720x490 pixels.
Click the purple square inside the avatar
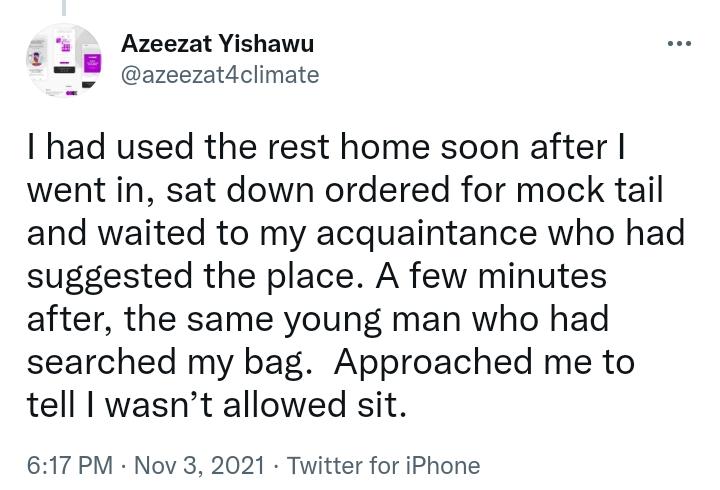(x=92, y=63)
